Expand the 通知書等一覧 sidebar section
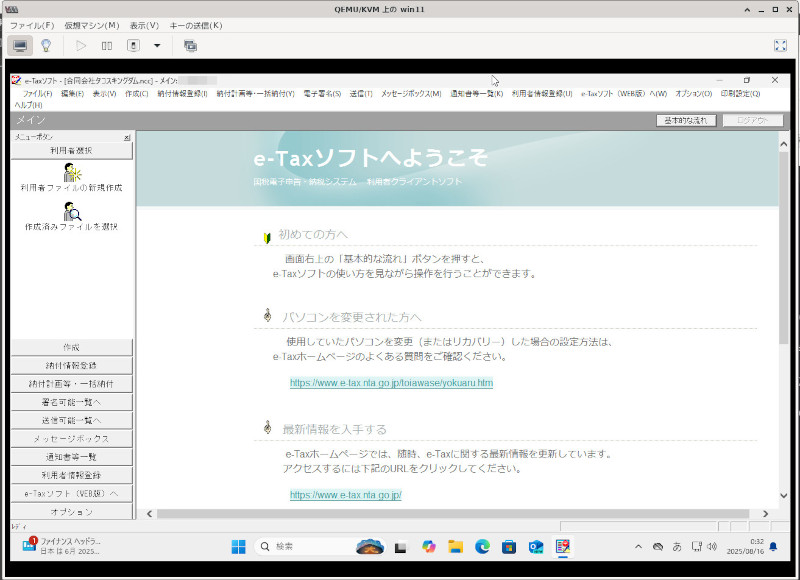This screenshot has width=800, height=580. [71, 457]
